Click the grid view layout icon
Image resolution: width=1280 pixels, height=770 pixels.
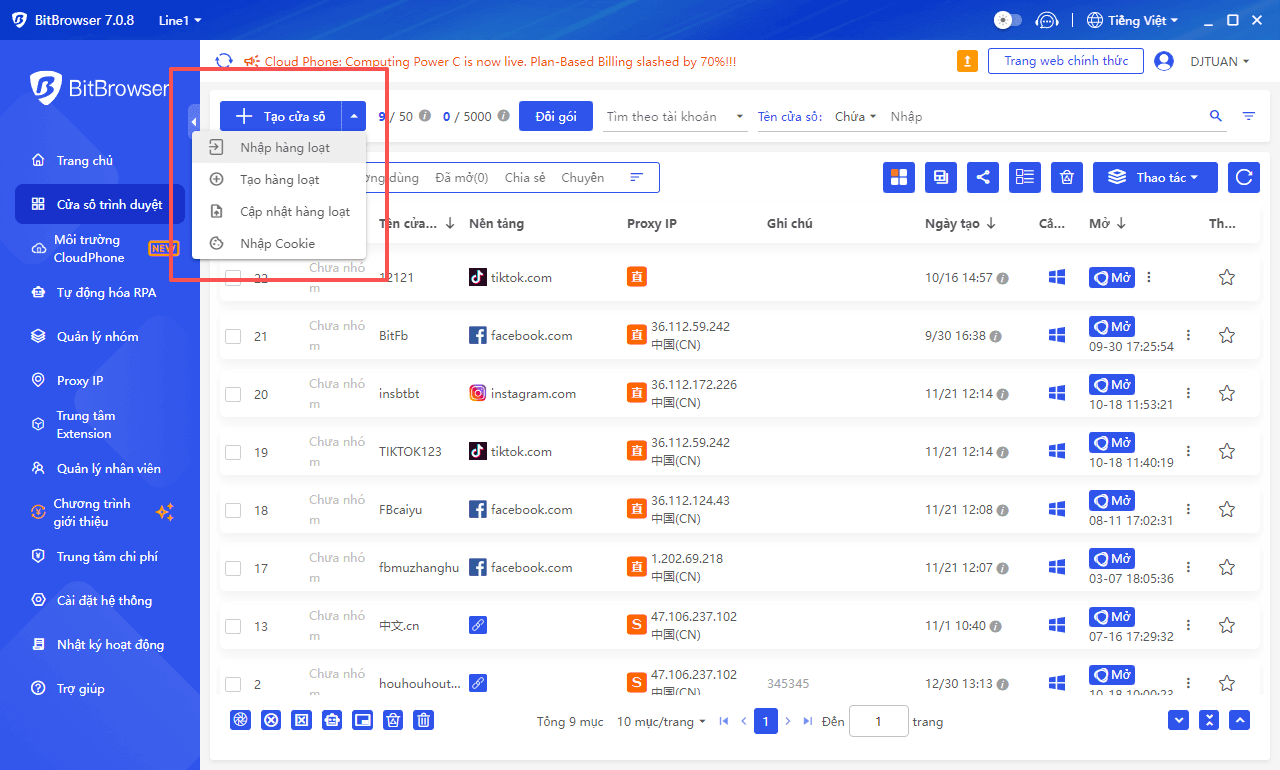898,177
